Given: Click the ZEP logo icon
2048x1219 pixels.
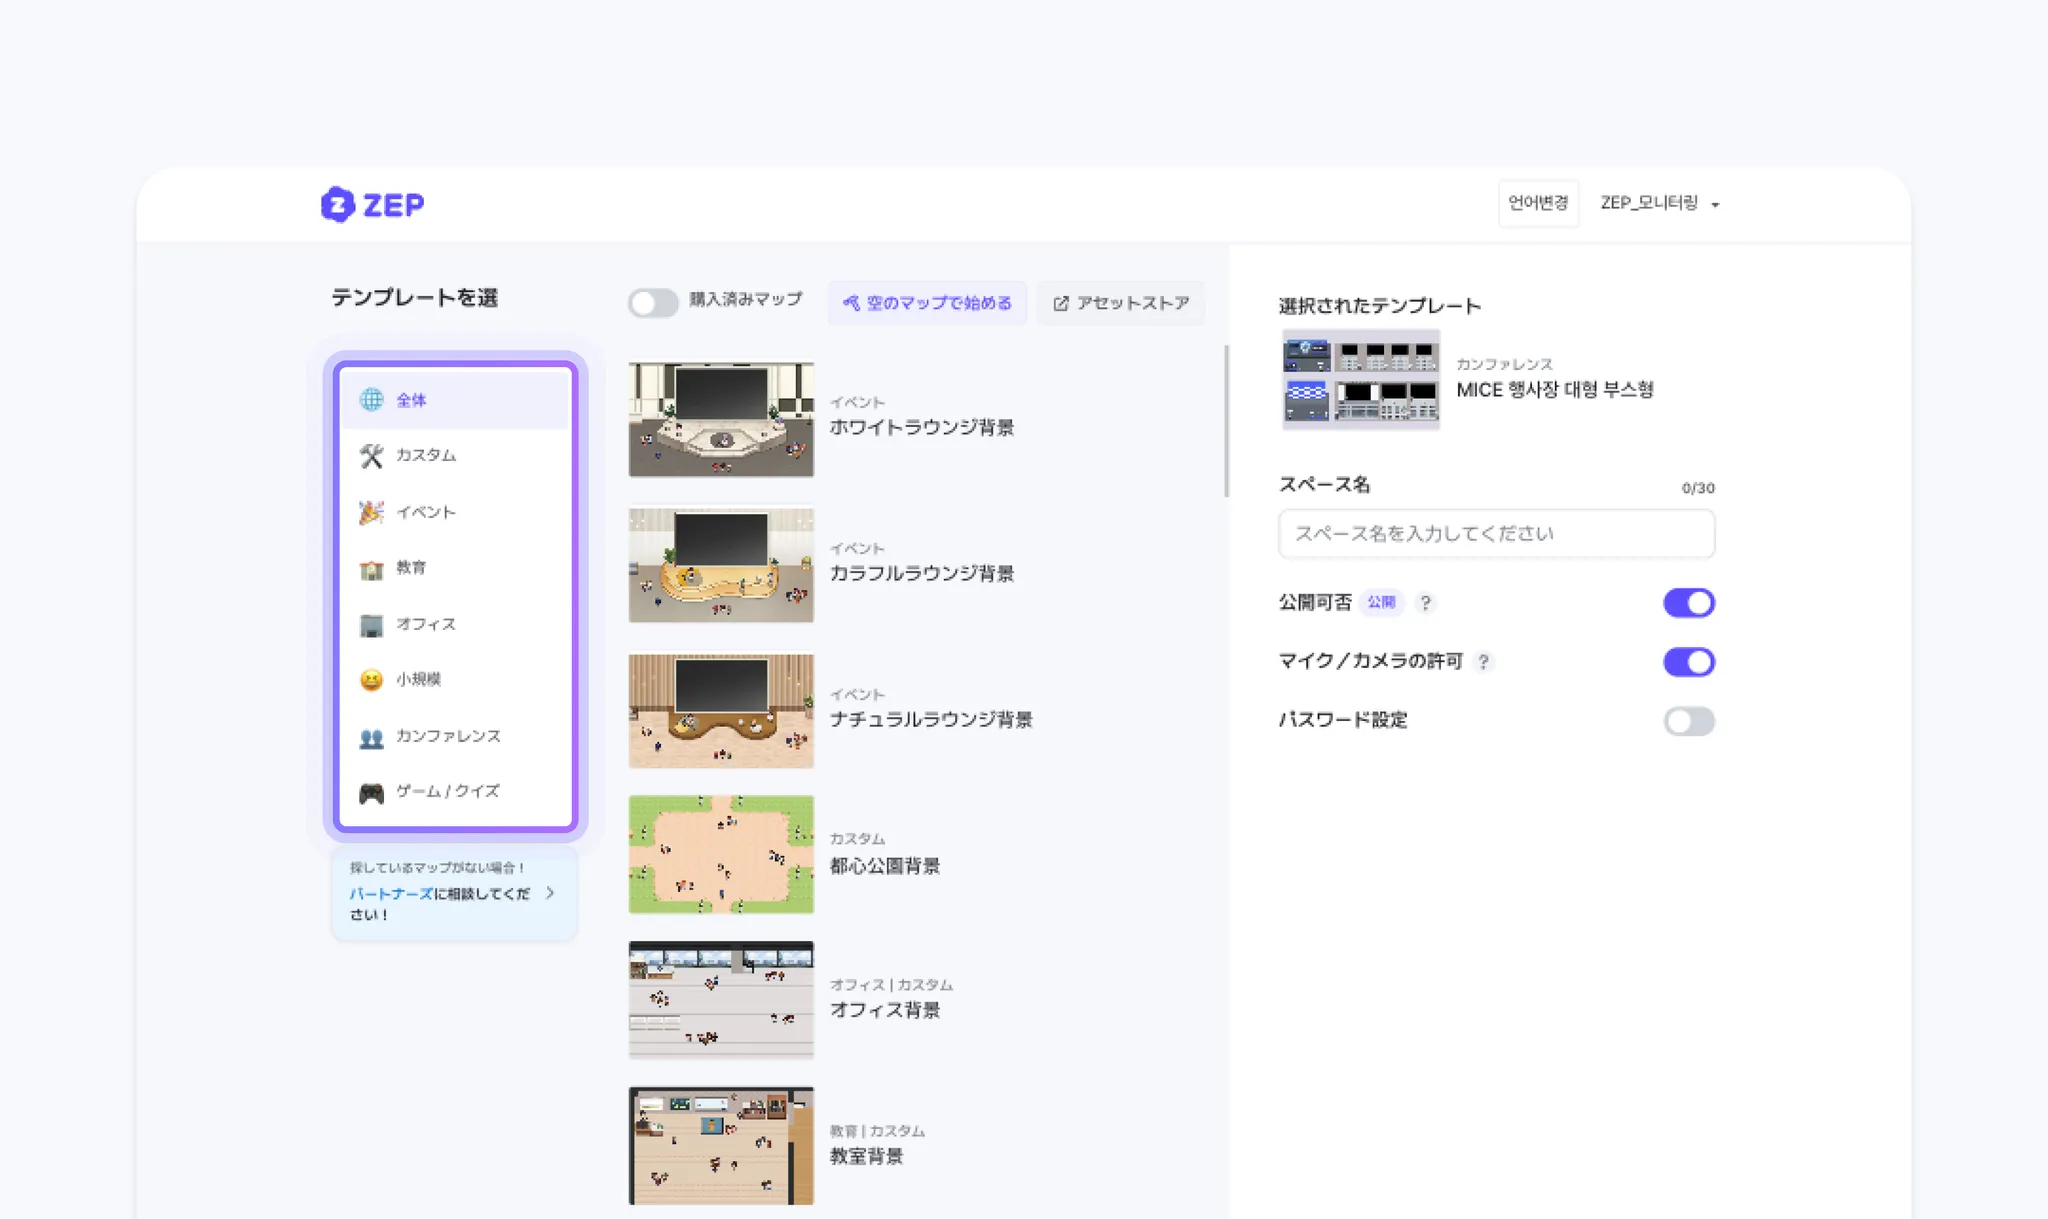Looking at the screenshot, I should [338, 204].
